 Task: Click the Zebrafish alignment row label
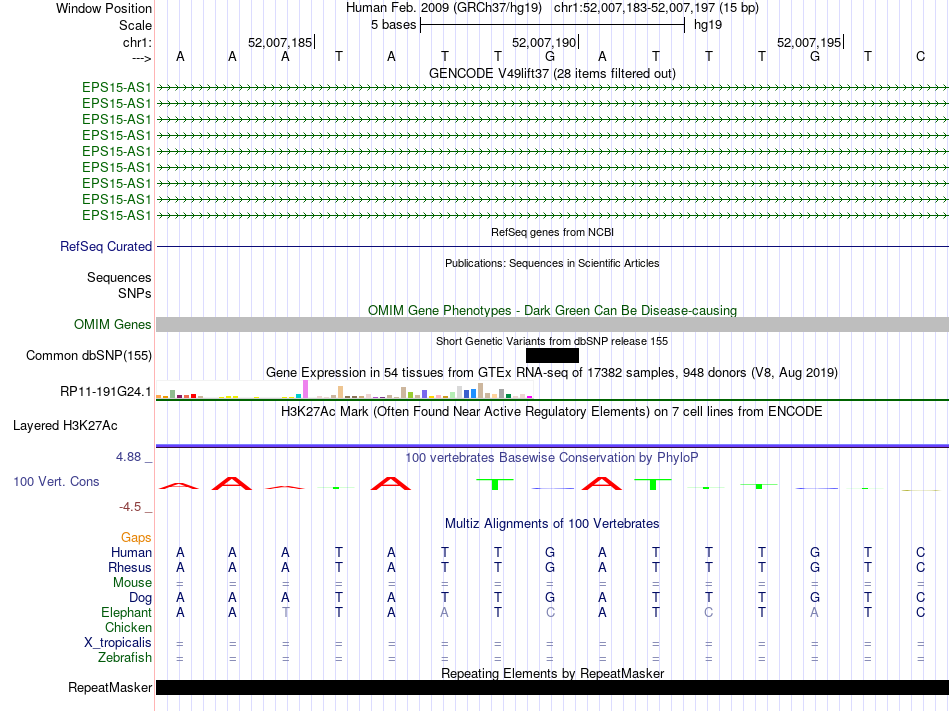coord(125,657)
